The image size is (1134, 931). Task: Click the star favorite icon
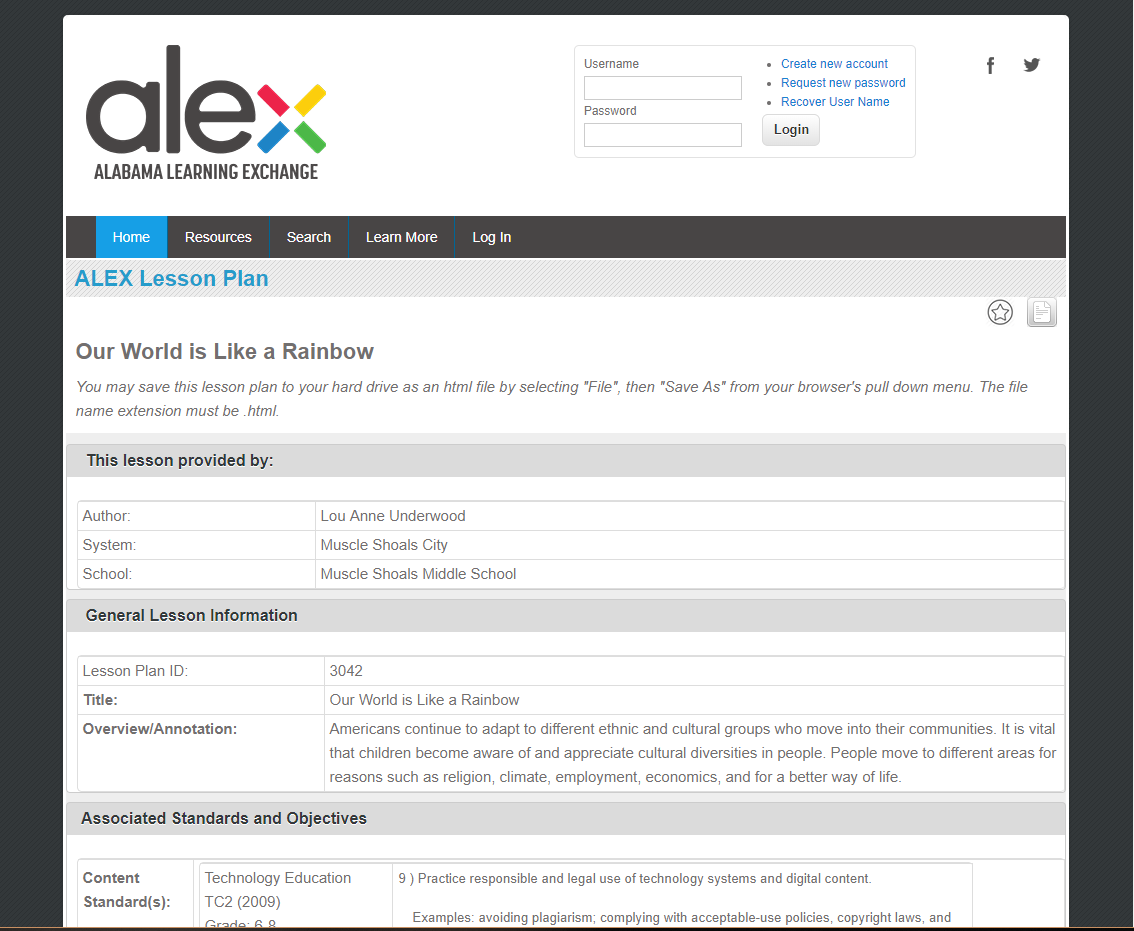[1000, 313]
